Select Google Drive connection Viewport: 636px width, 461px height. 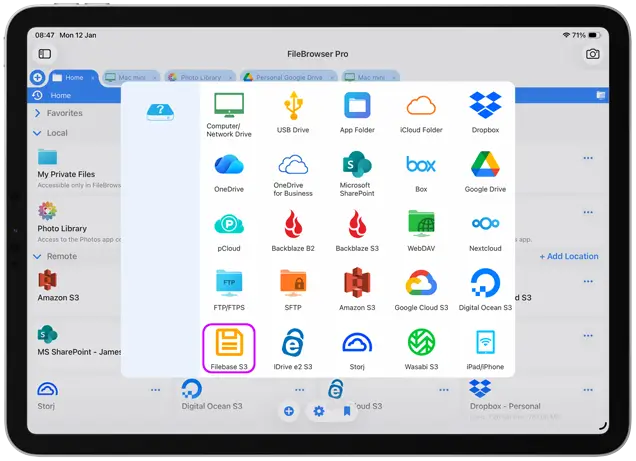click(x=485, y=172)
